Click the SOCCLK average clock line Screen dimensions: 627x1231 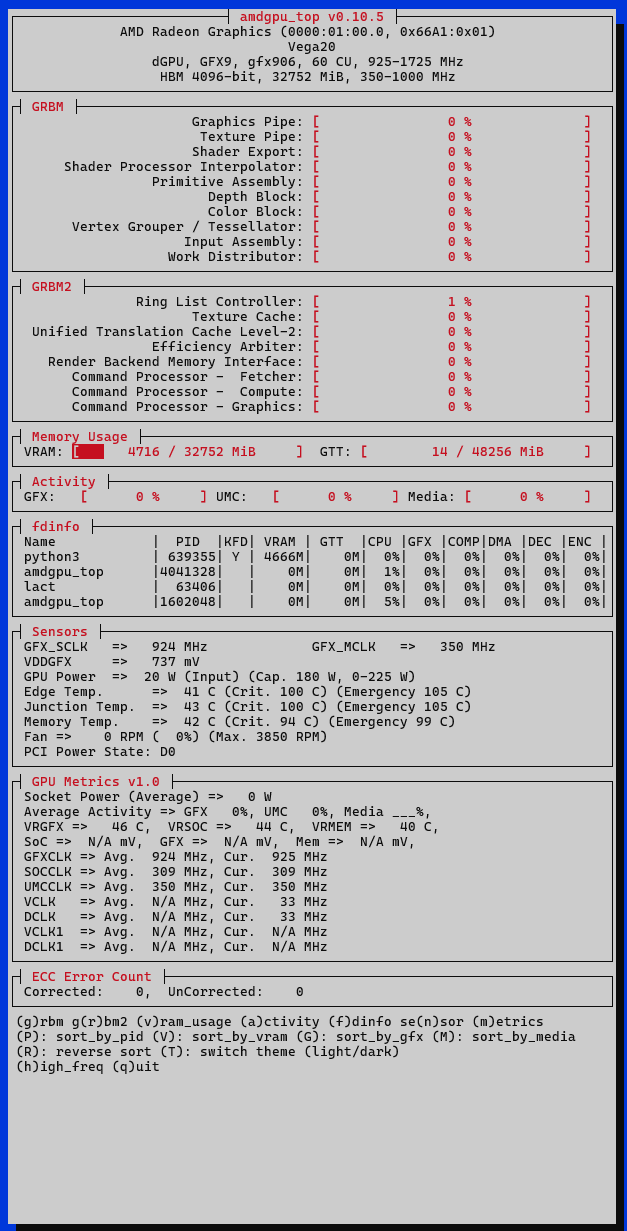[x=176, y=871]
